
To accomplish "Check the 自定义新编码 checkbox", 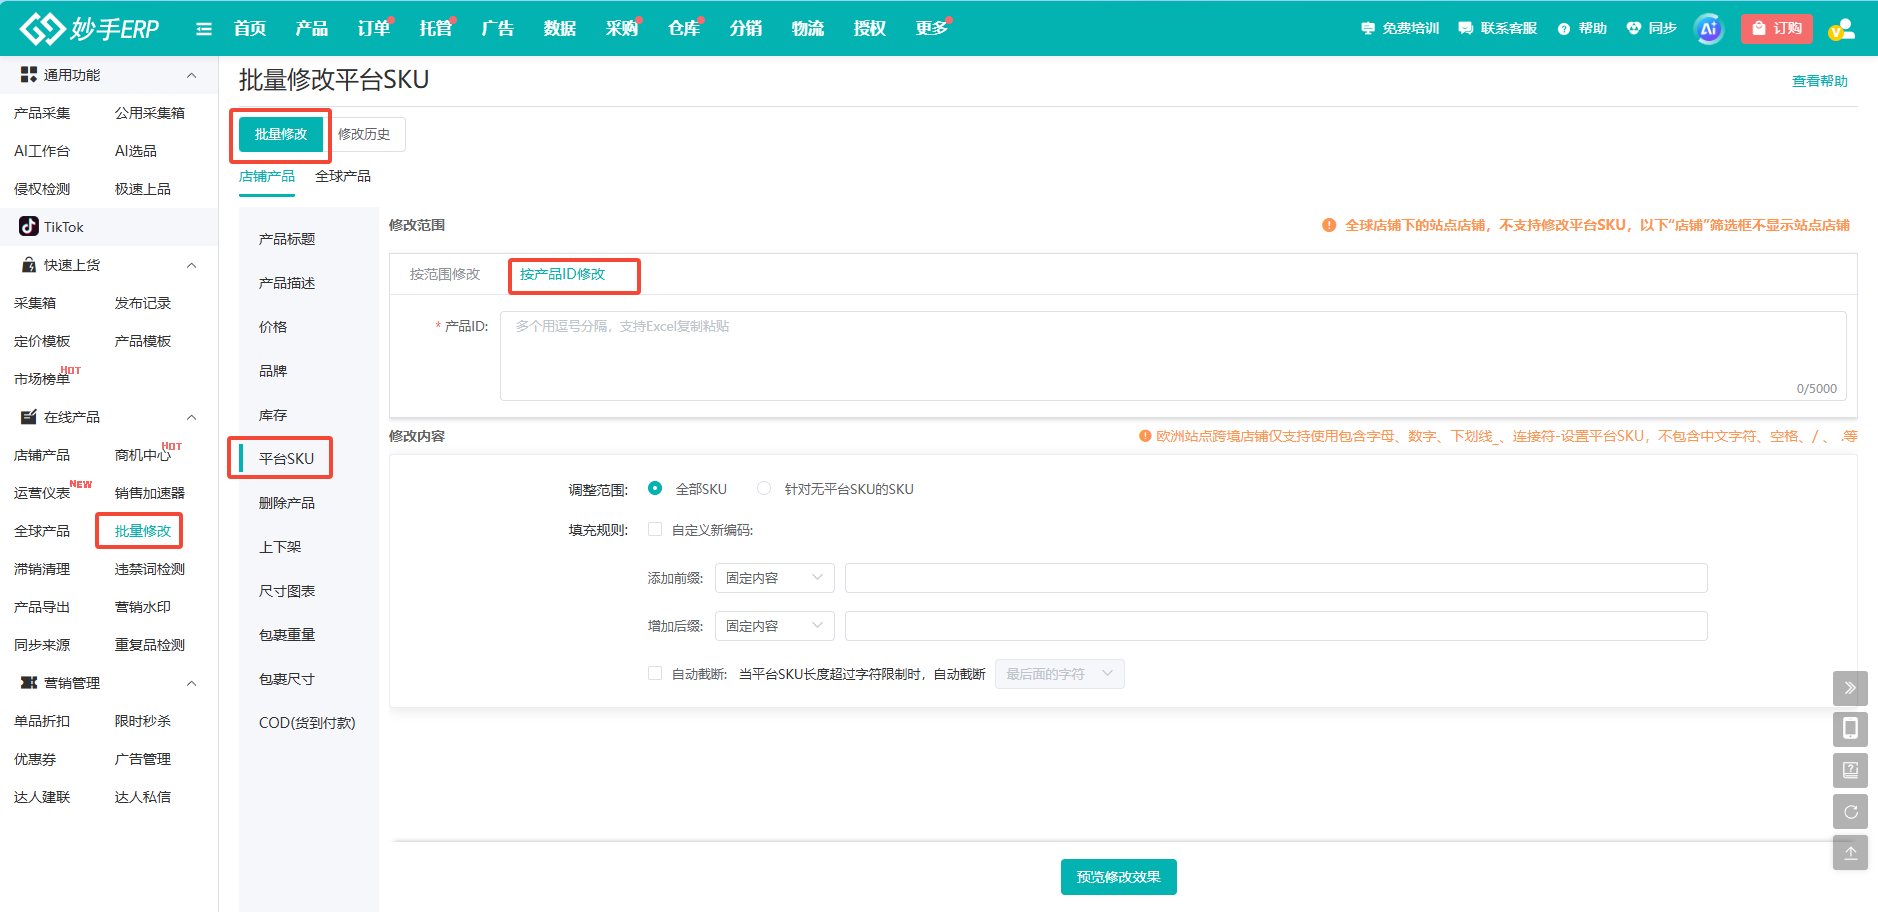I will 655,530.
